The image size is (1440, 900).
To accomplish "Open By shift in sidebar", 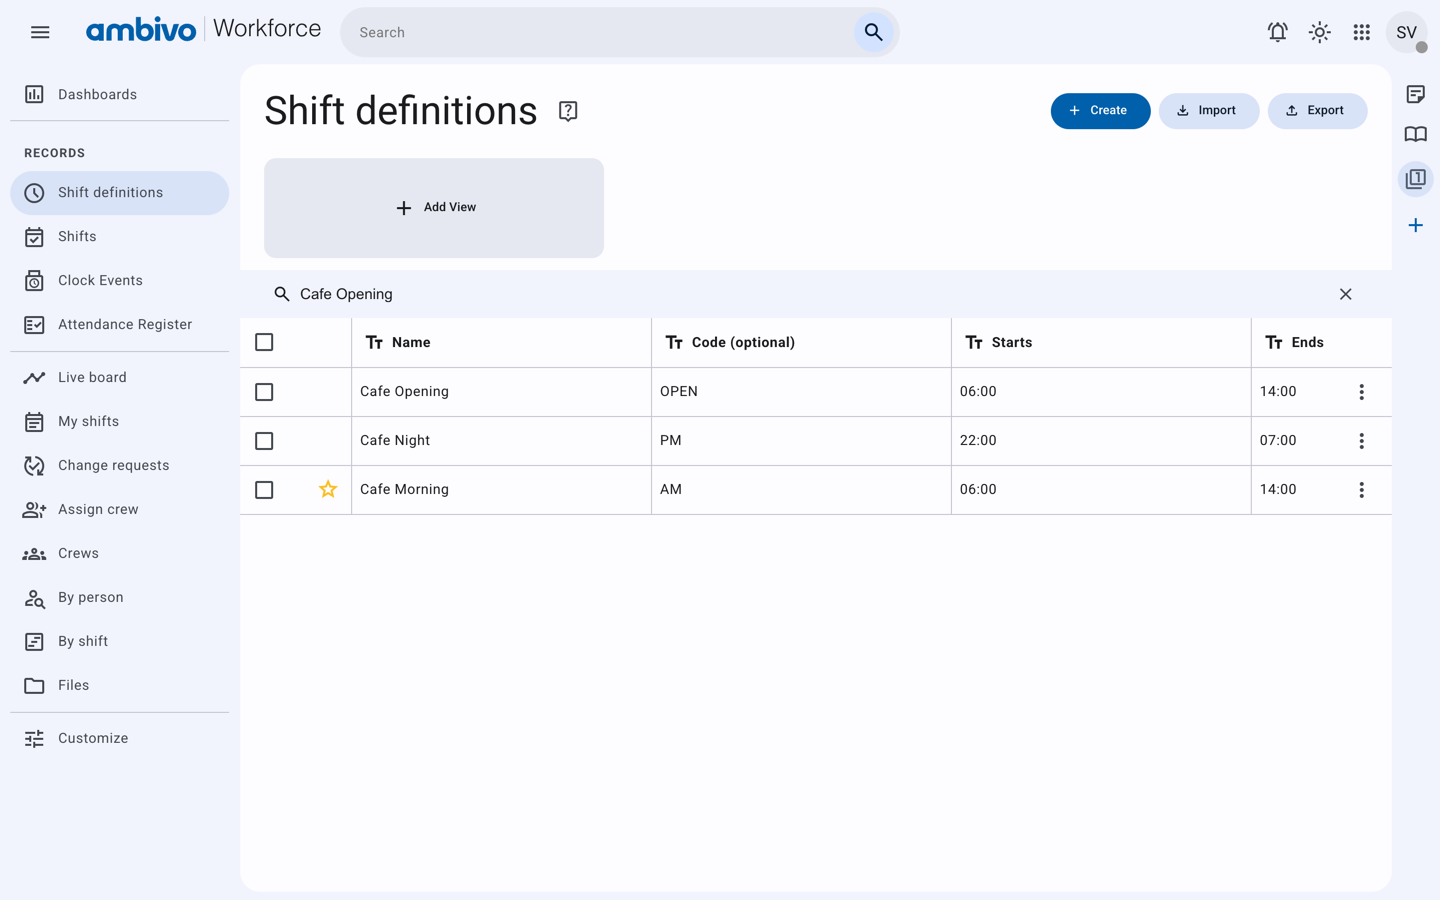I will (120, 642).
